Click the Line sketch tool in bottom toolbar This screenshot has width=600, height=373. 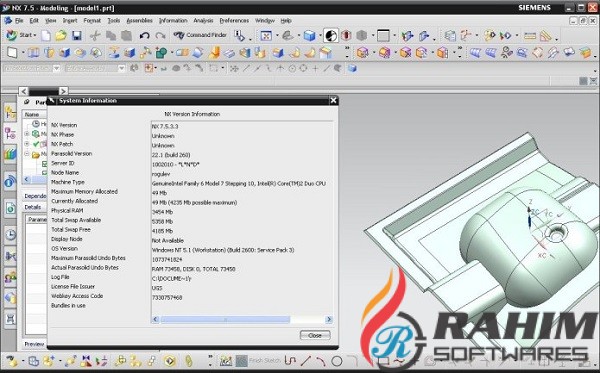[x=305, y=361]
